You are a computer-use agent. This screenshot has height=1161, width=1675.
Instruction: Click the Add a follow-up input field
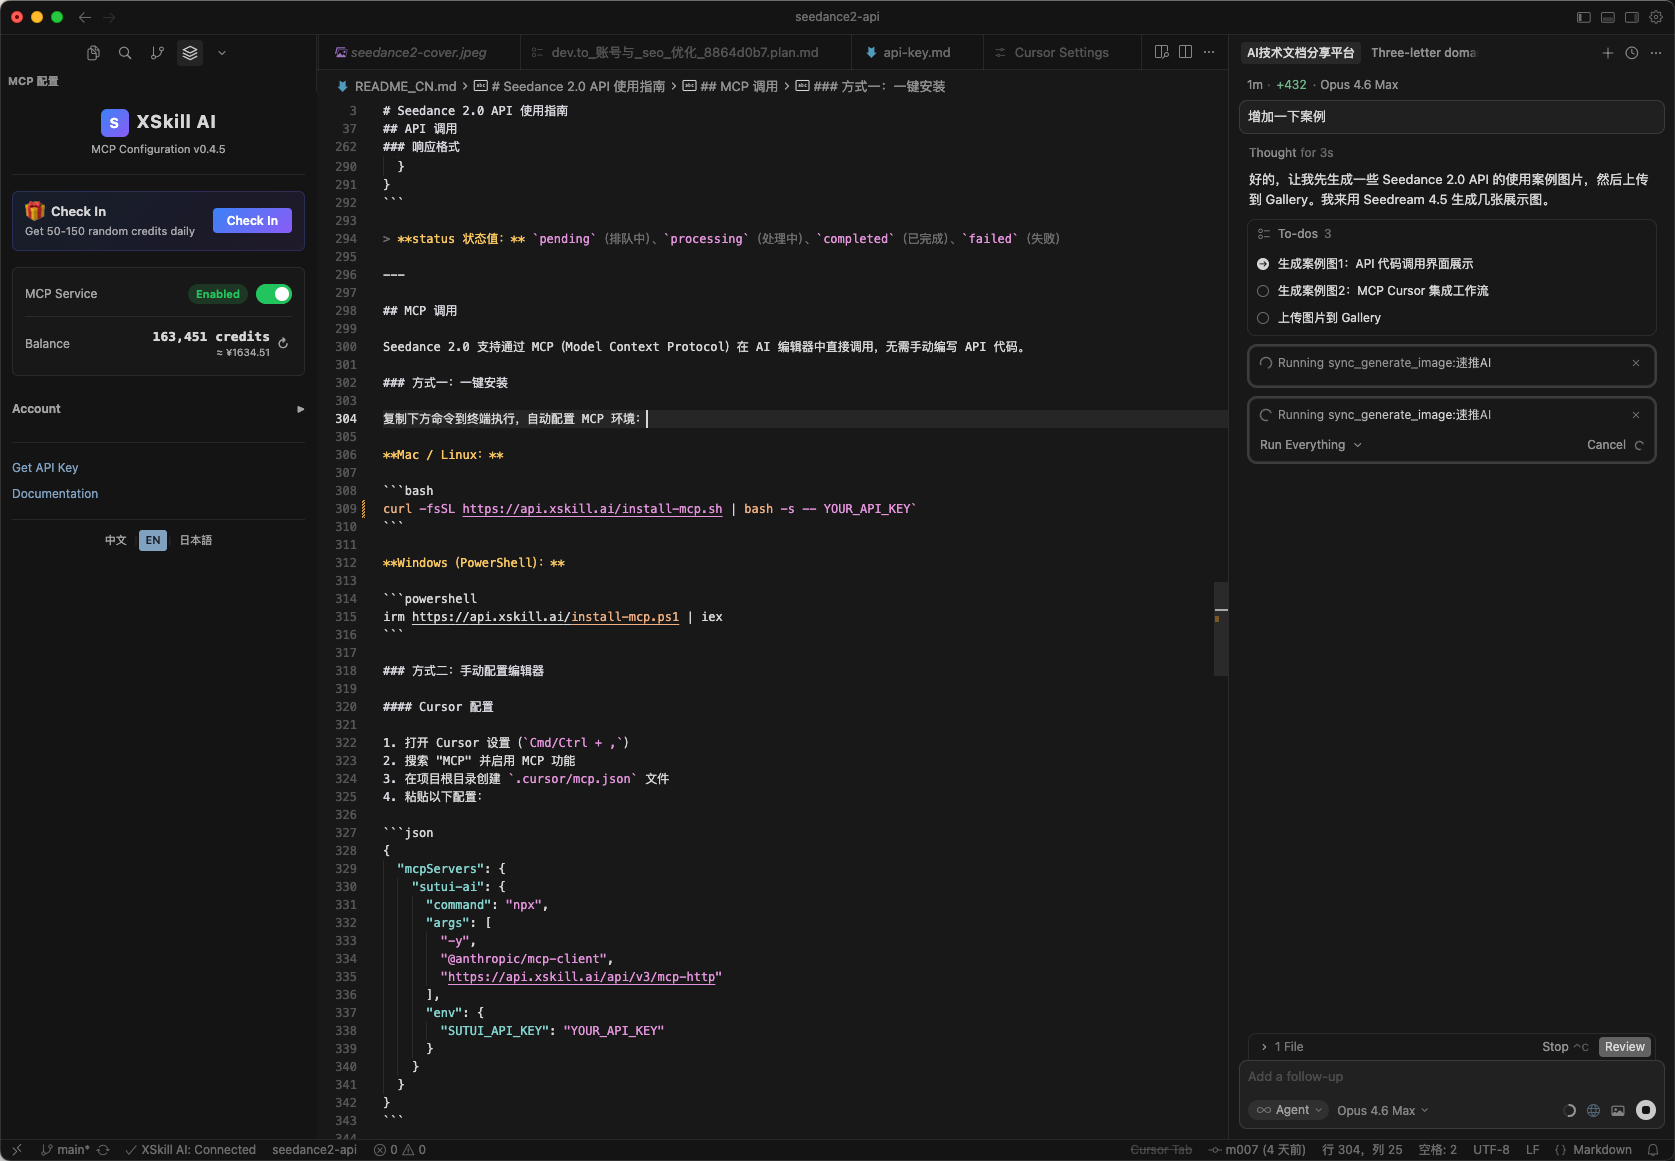point(1400,1076)
